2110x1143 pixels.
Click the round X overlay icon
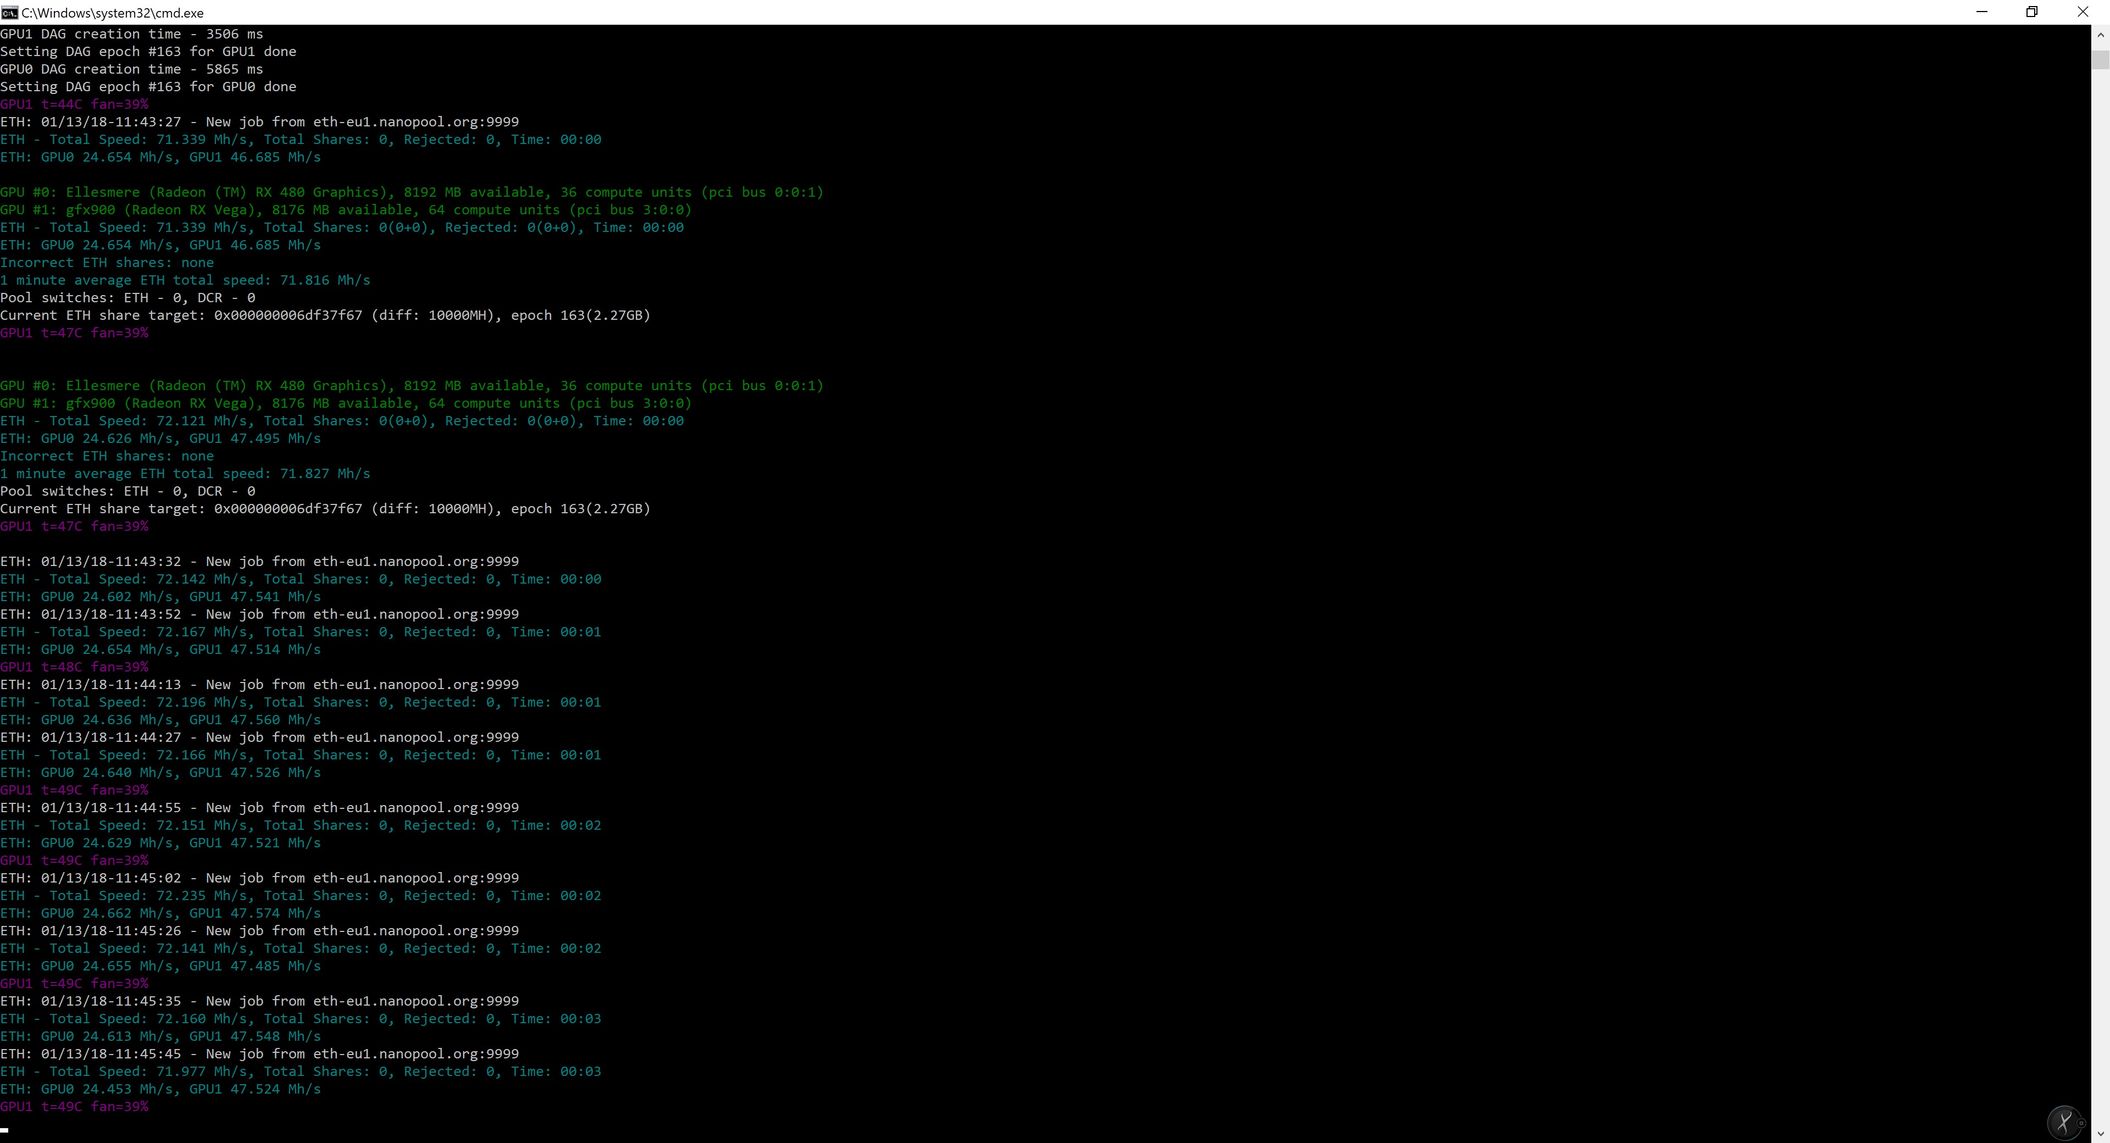pyautogui.click(x=2062, y=1122)
